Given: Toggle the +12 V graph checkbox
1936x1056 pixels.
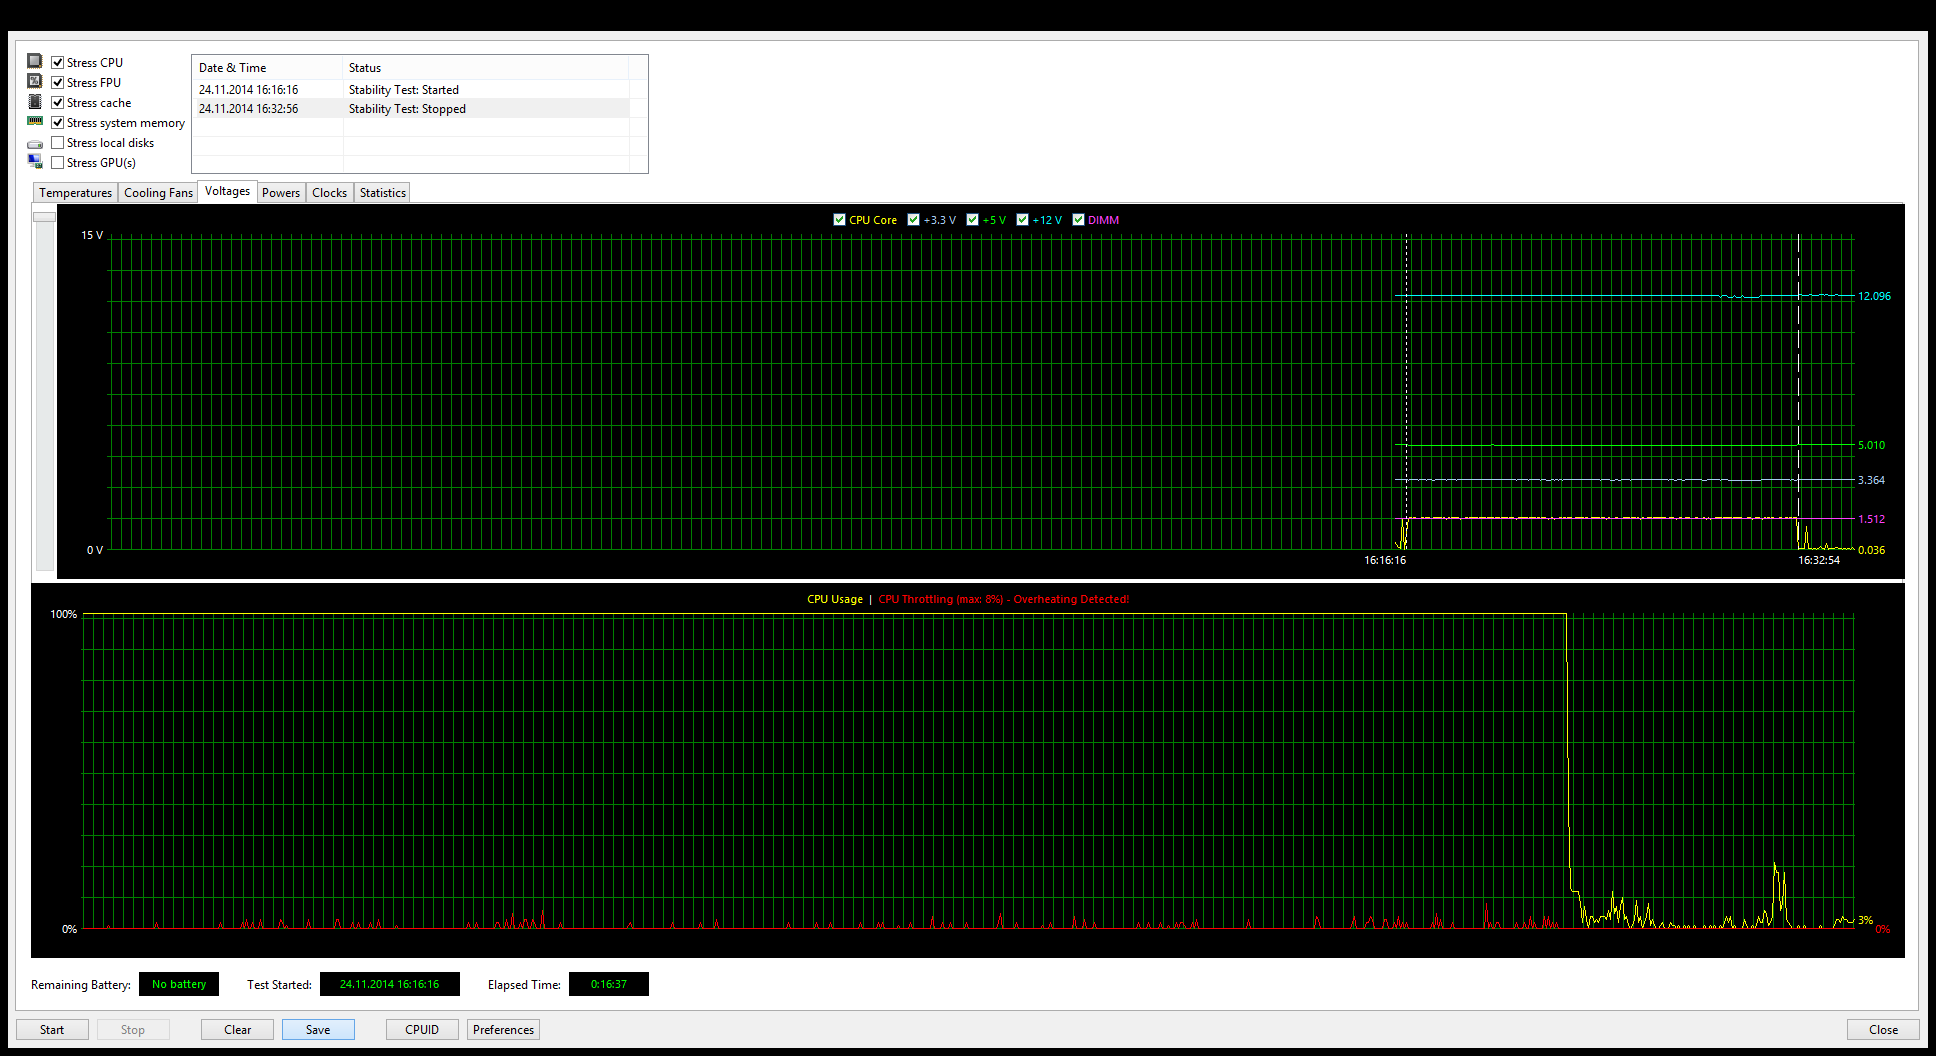Looking at the screenshot, I should (1023, 219).
